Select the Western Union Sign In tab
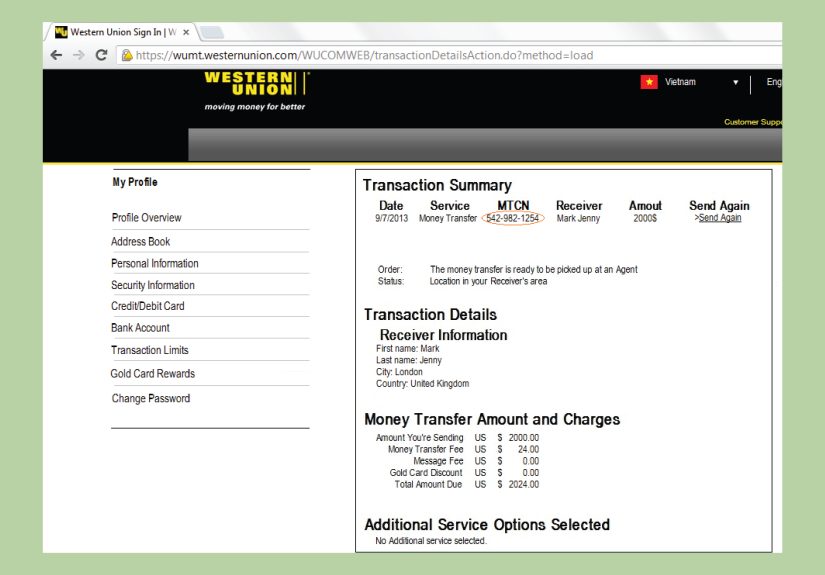This screenshot has height=575, width=825. click(122, 32)
